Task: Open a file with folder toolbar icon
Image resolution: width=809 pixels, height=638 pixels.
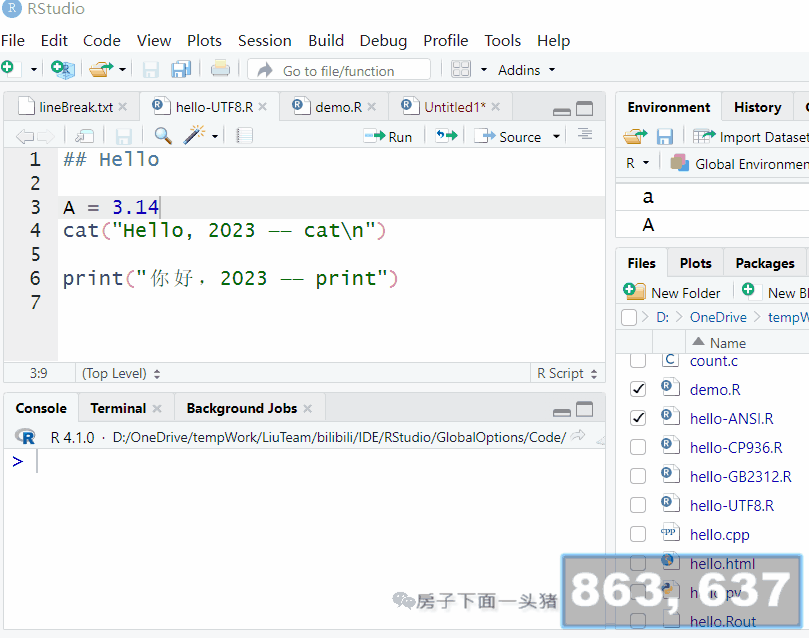Action: tap(100, 69)
